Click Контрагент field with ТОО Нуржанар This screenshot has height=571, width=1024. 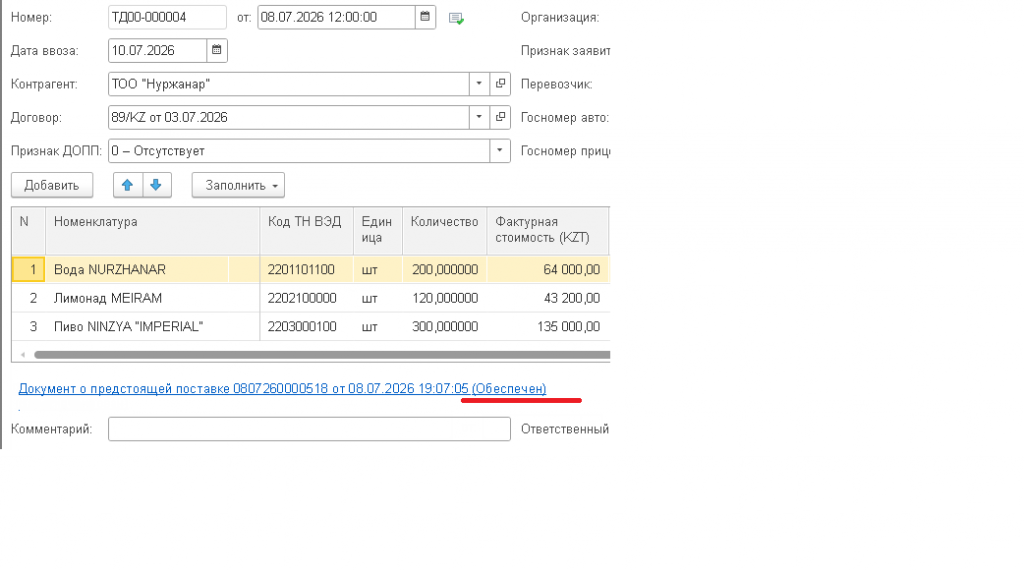pyautogui.click(x=289, y=84)
